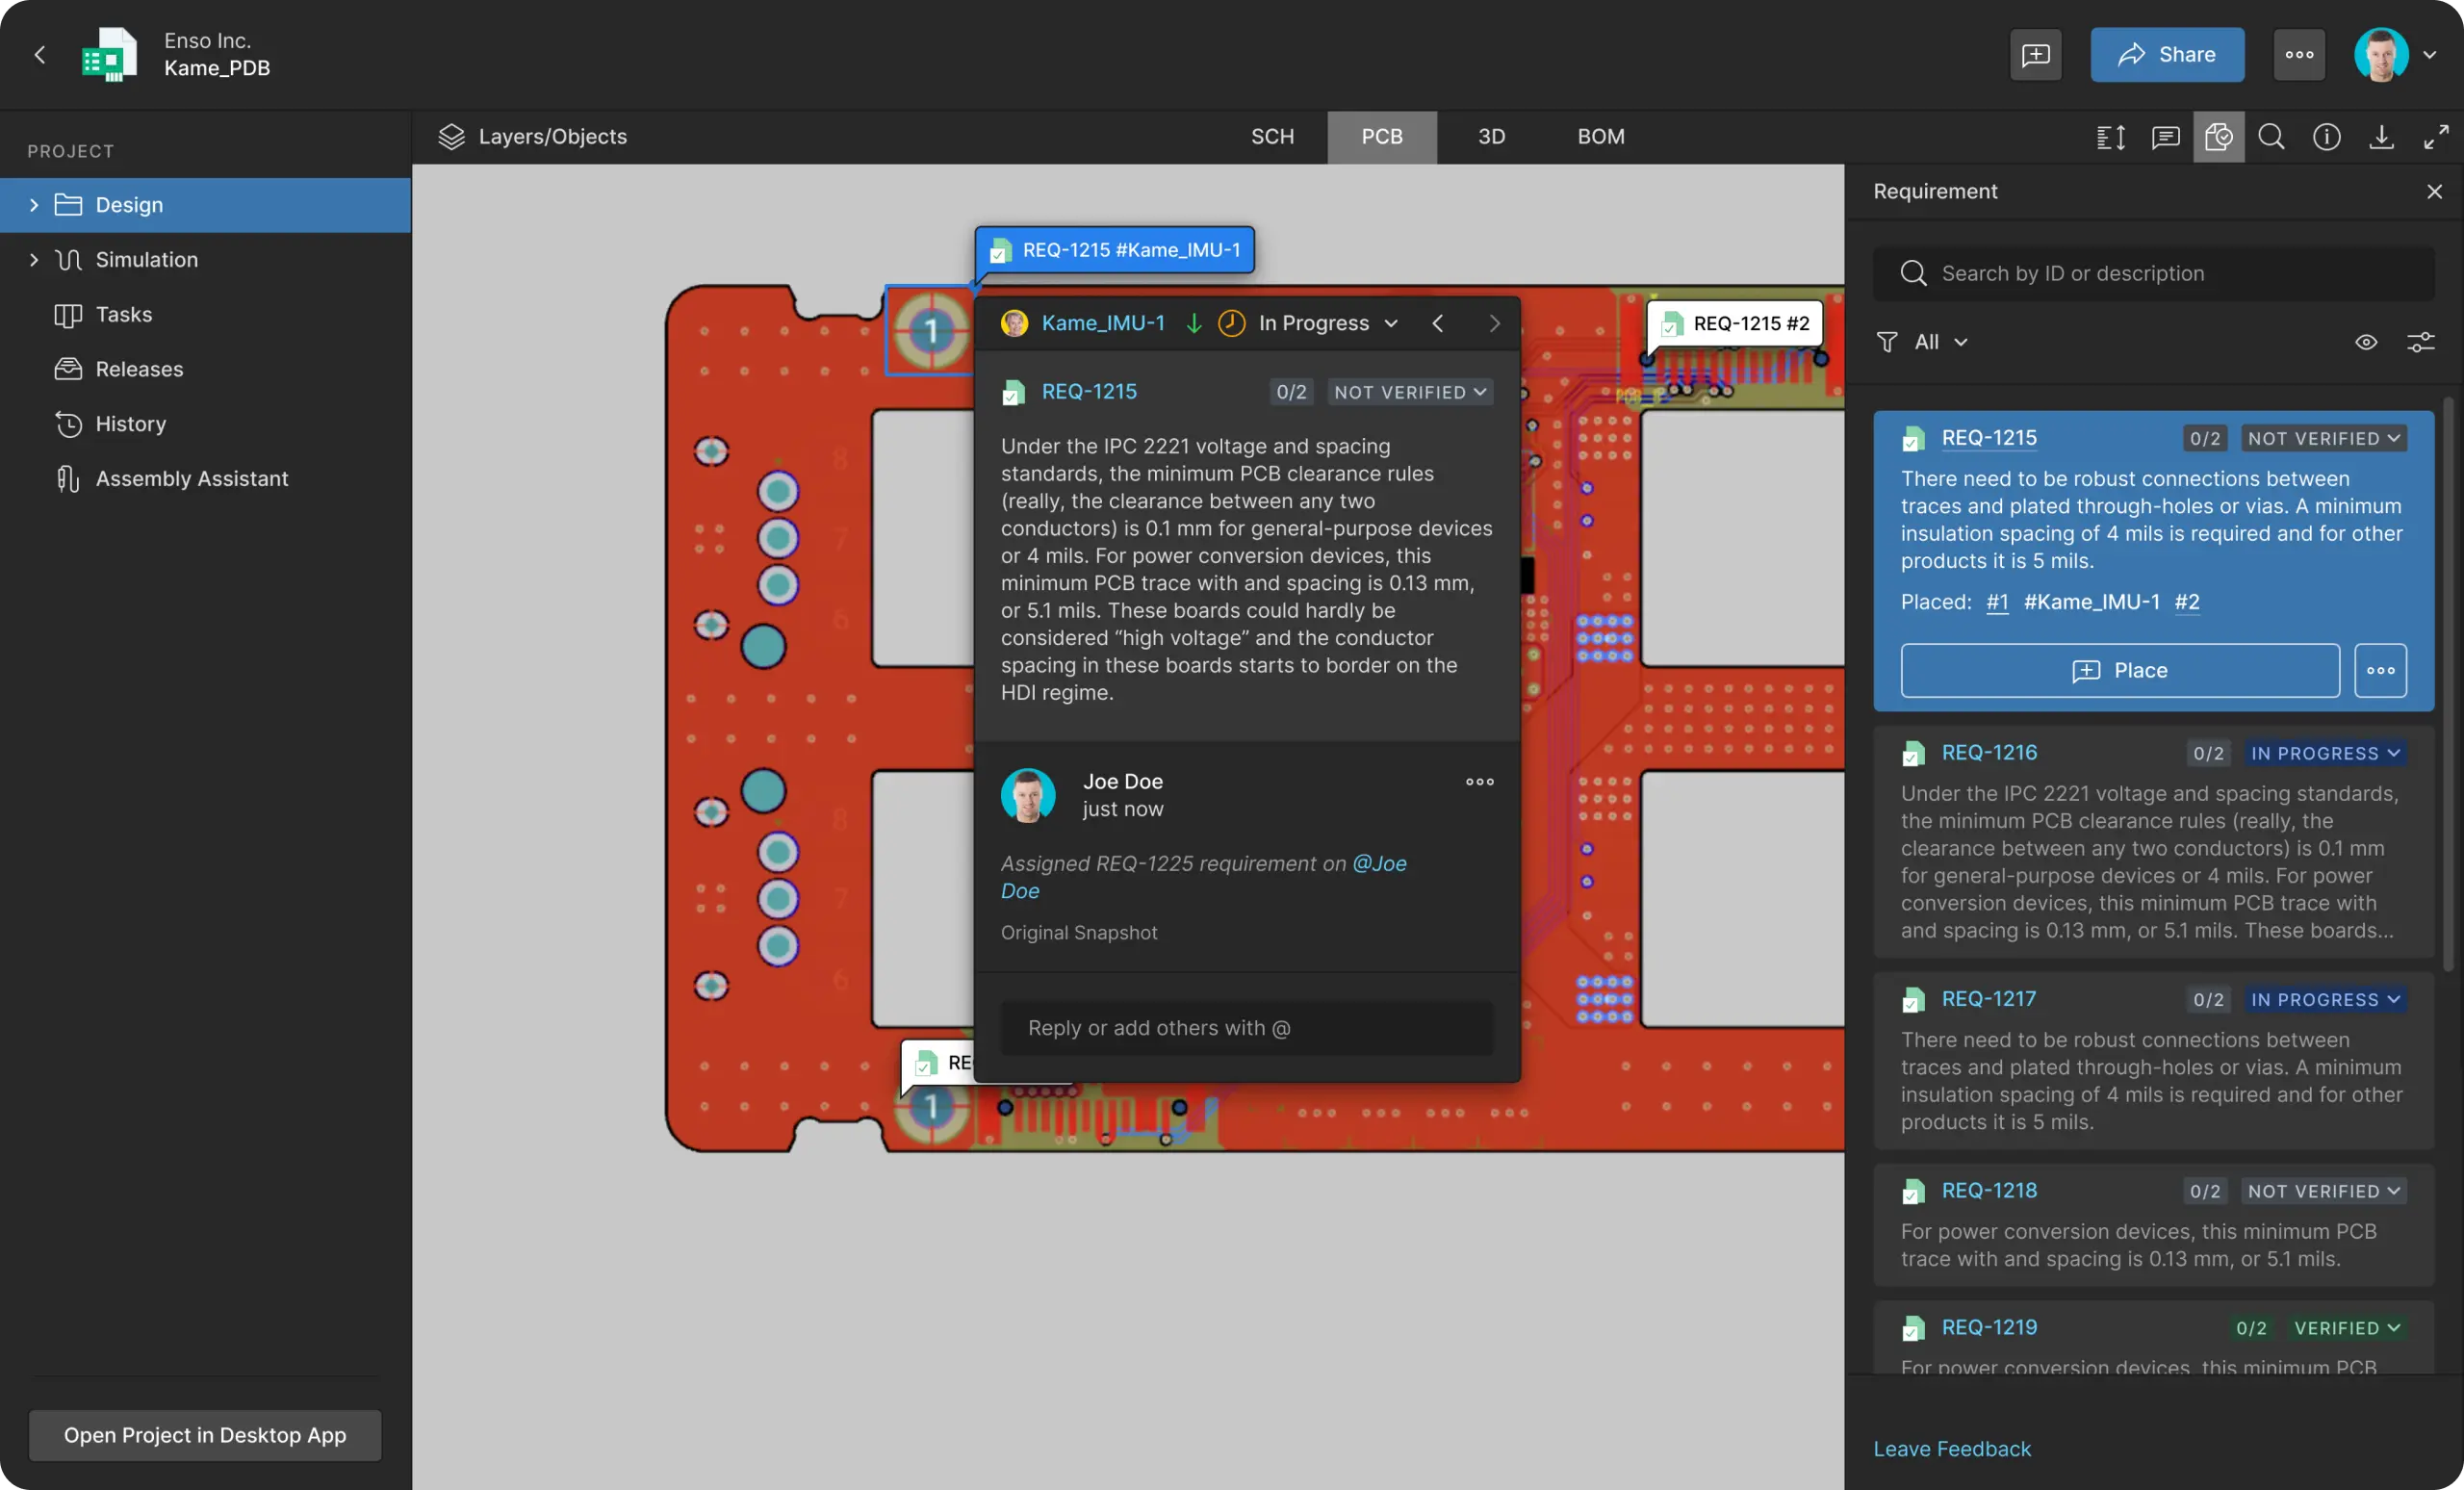This screenshot has width=2464, height=1490.
Task: Switch to the SCH tab
Action: coord(1273,137)
